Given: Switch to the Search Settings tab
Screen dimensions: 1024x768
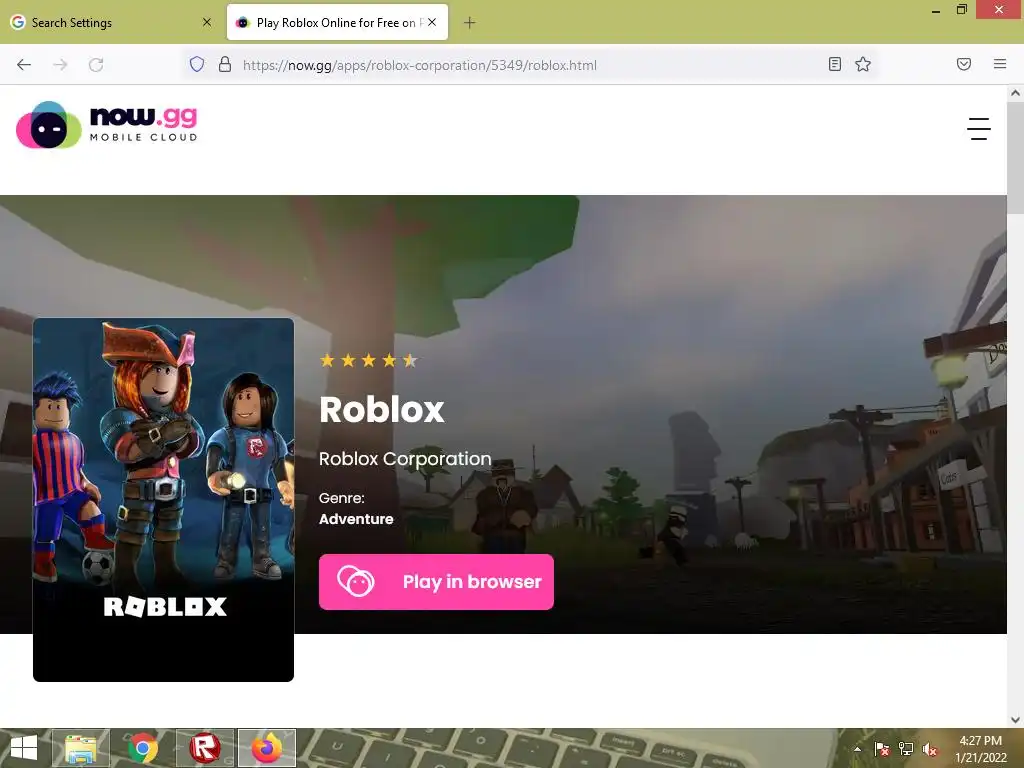Looking at the screenshot, I should pyautogui.click(x=111, y=22).
